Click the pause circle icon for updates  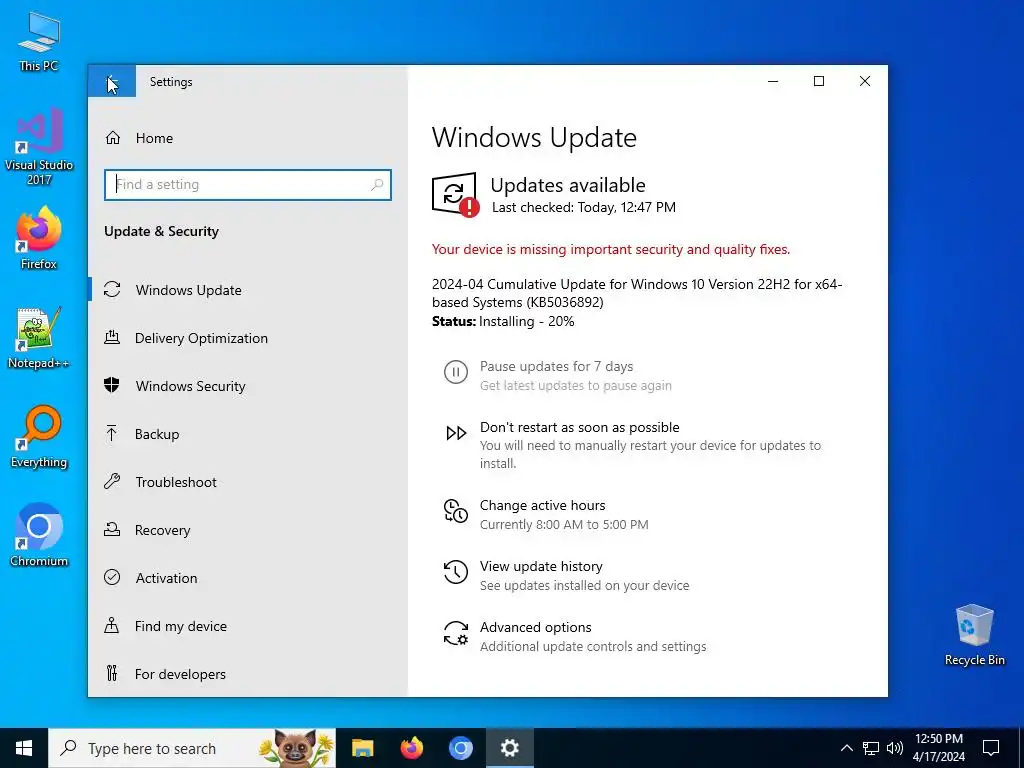(x=456, y=373)
